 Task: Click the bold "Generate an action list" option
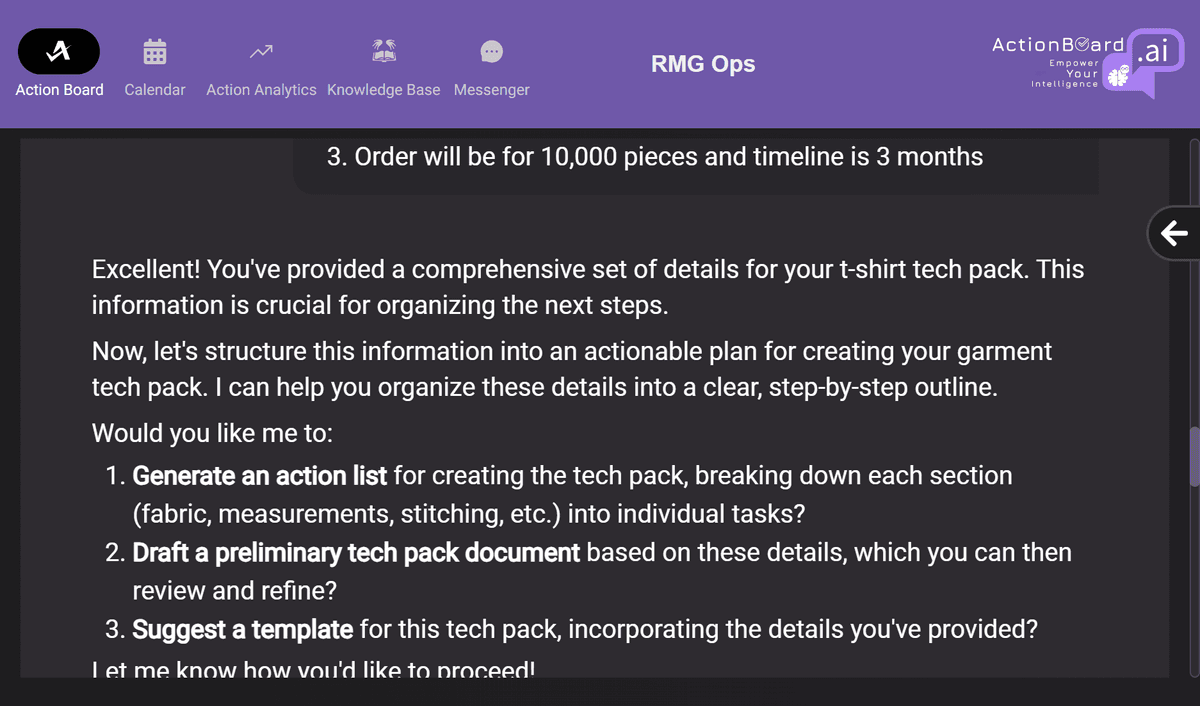(x=260, y=476)
